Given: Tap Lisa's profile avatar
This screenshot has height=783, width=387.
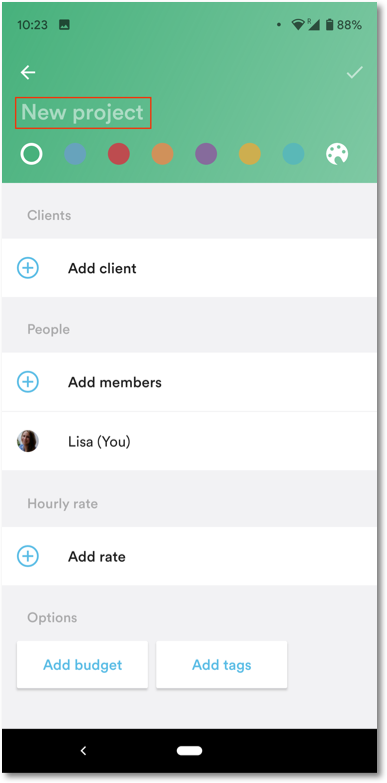Looking at the screenshot, I should pyautogui.click(x=28, y=441).
